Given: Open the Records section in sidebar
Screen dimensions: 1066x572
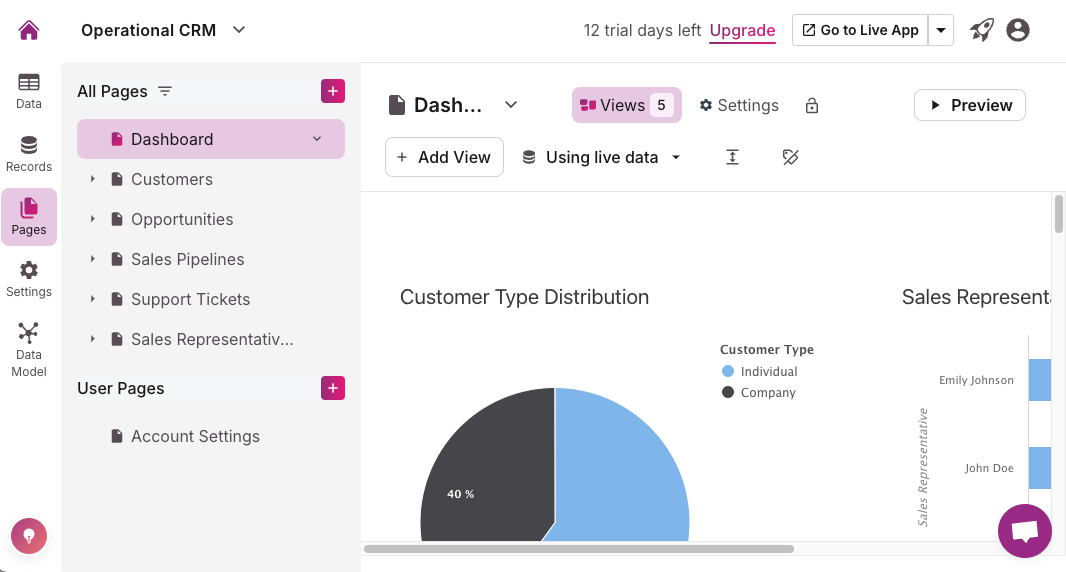Looking at the screenshot, I should (29, 154).
